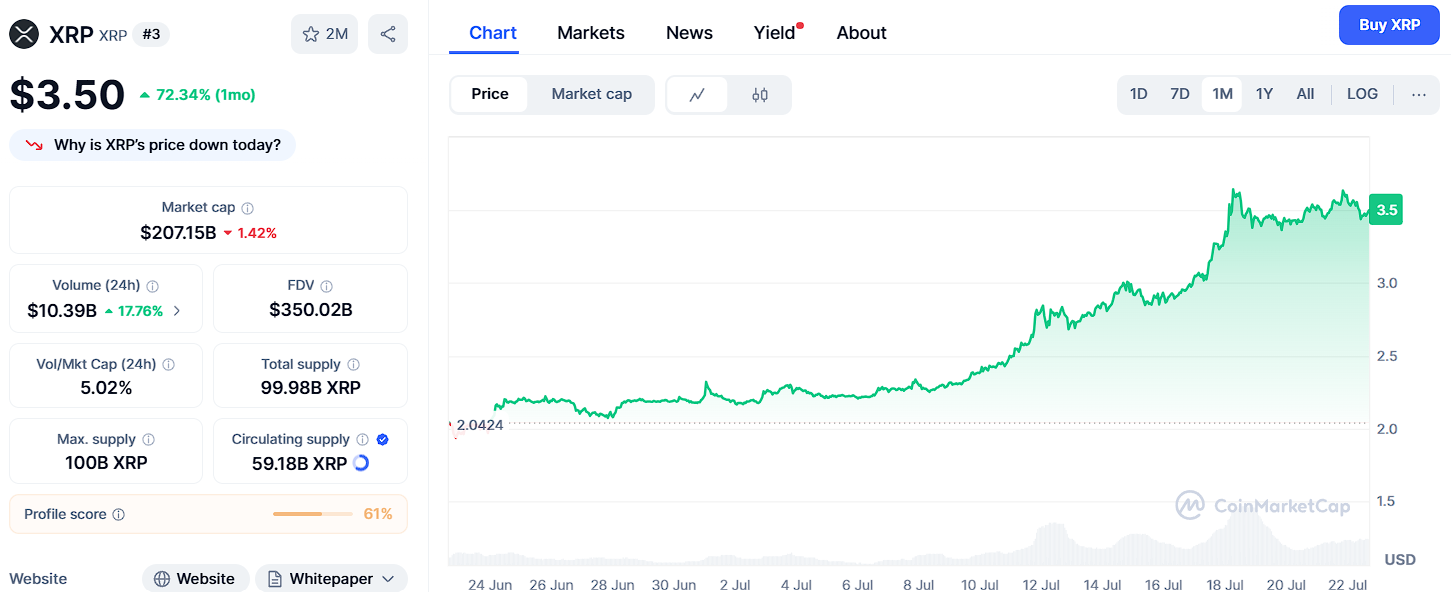Image resolution: width=1451 pixels, height=592 pixels.
Task: Click FDV info icon
Action: pyautogui.click(x=327, y=286)
